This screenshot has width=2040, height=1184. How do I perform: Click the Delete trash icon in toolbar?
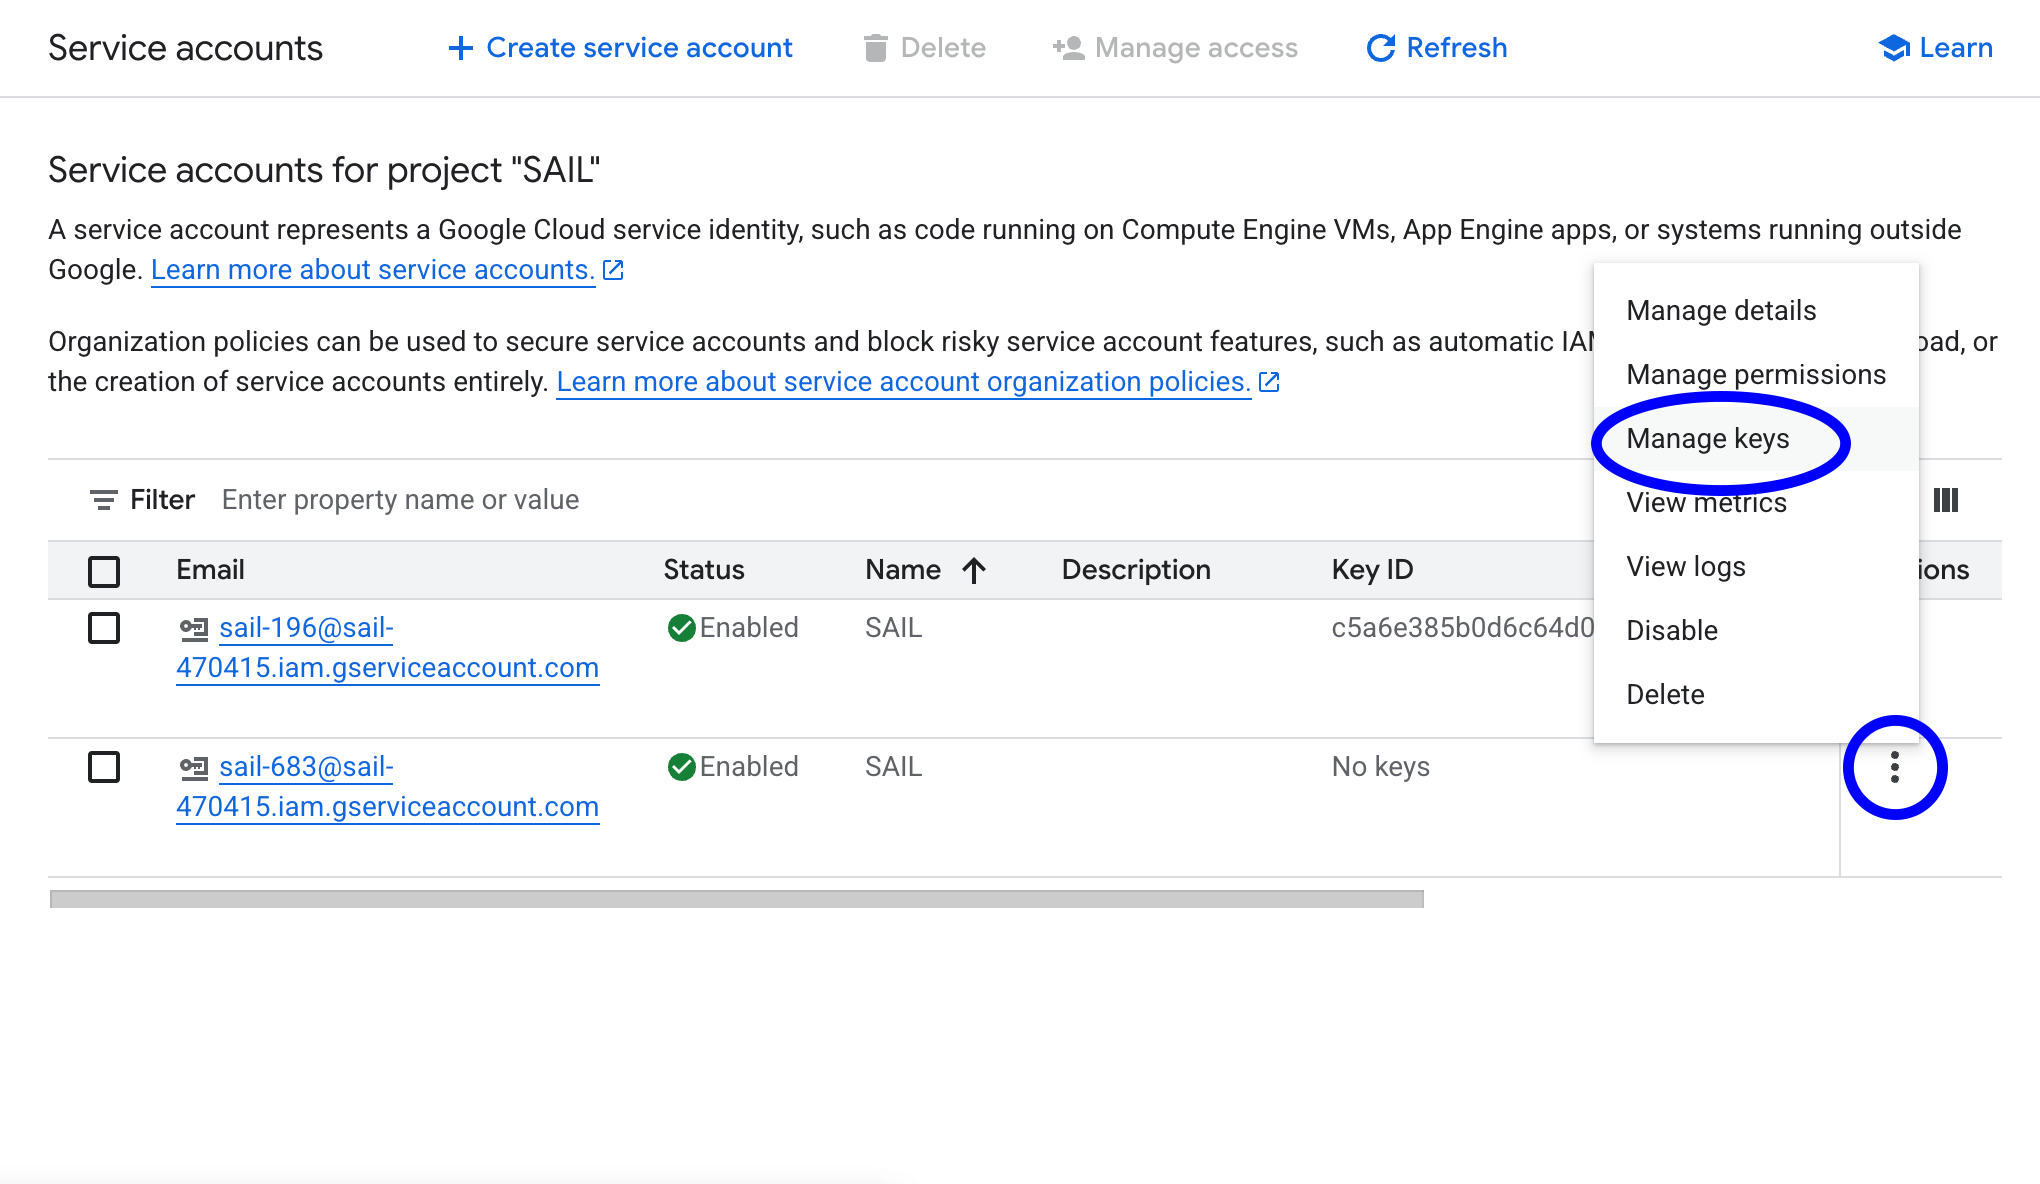pyautogui.click(x=874, y=47)
